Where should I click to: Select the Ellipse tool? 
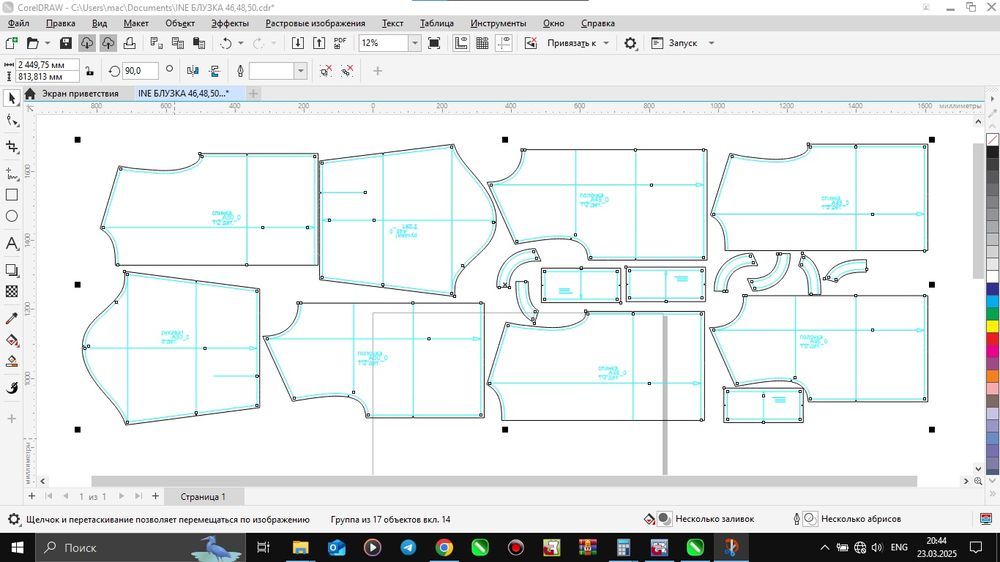point(12,217)
